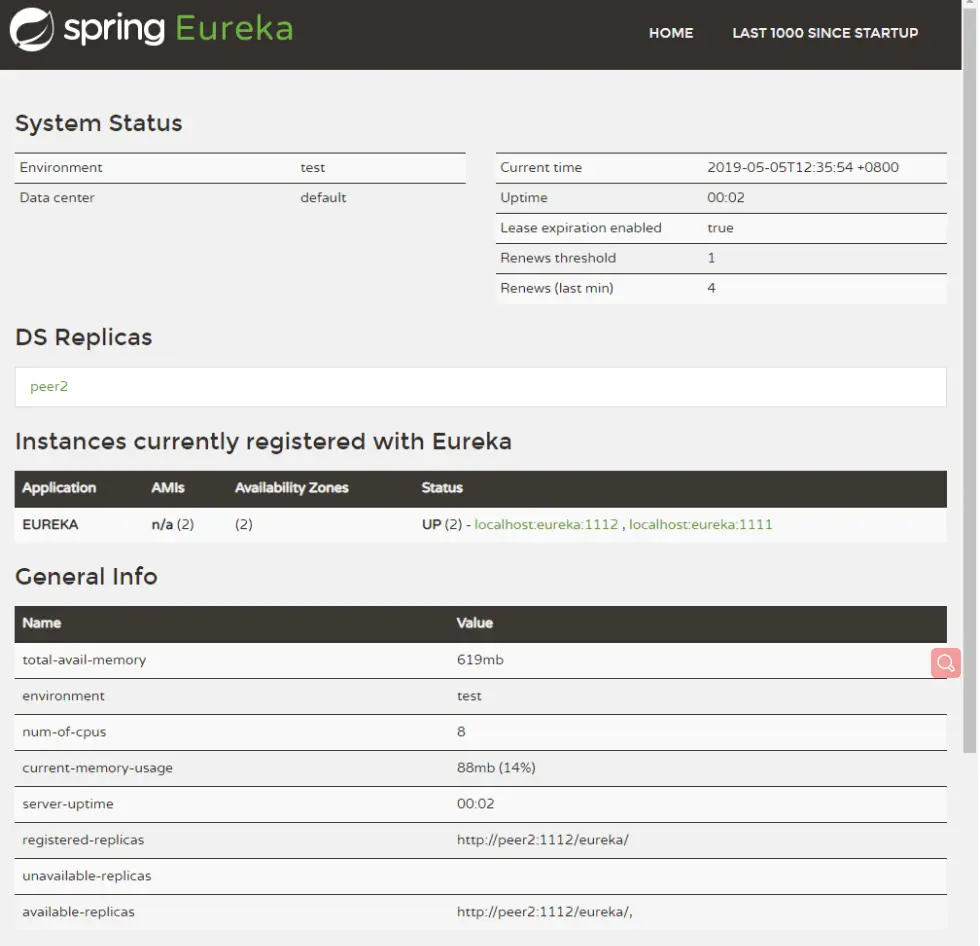Click the 88mb (14%) memory usage value

point(496,768)
